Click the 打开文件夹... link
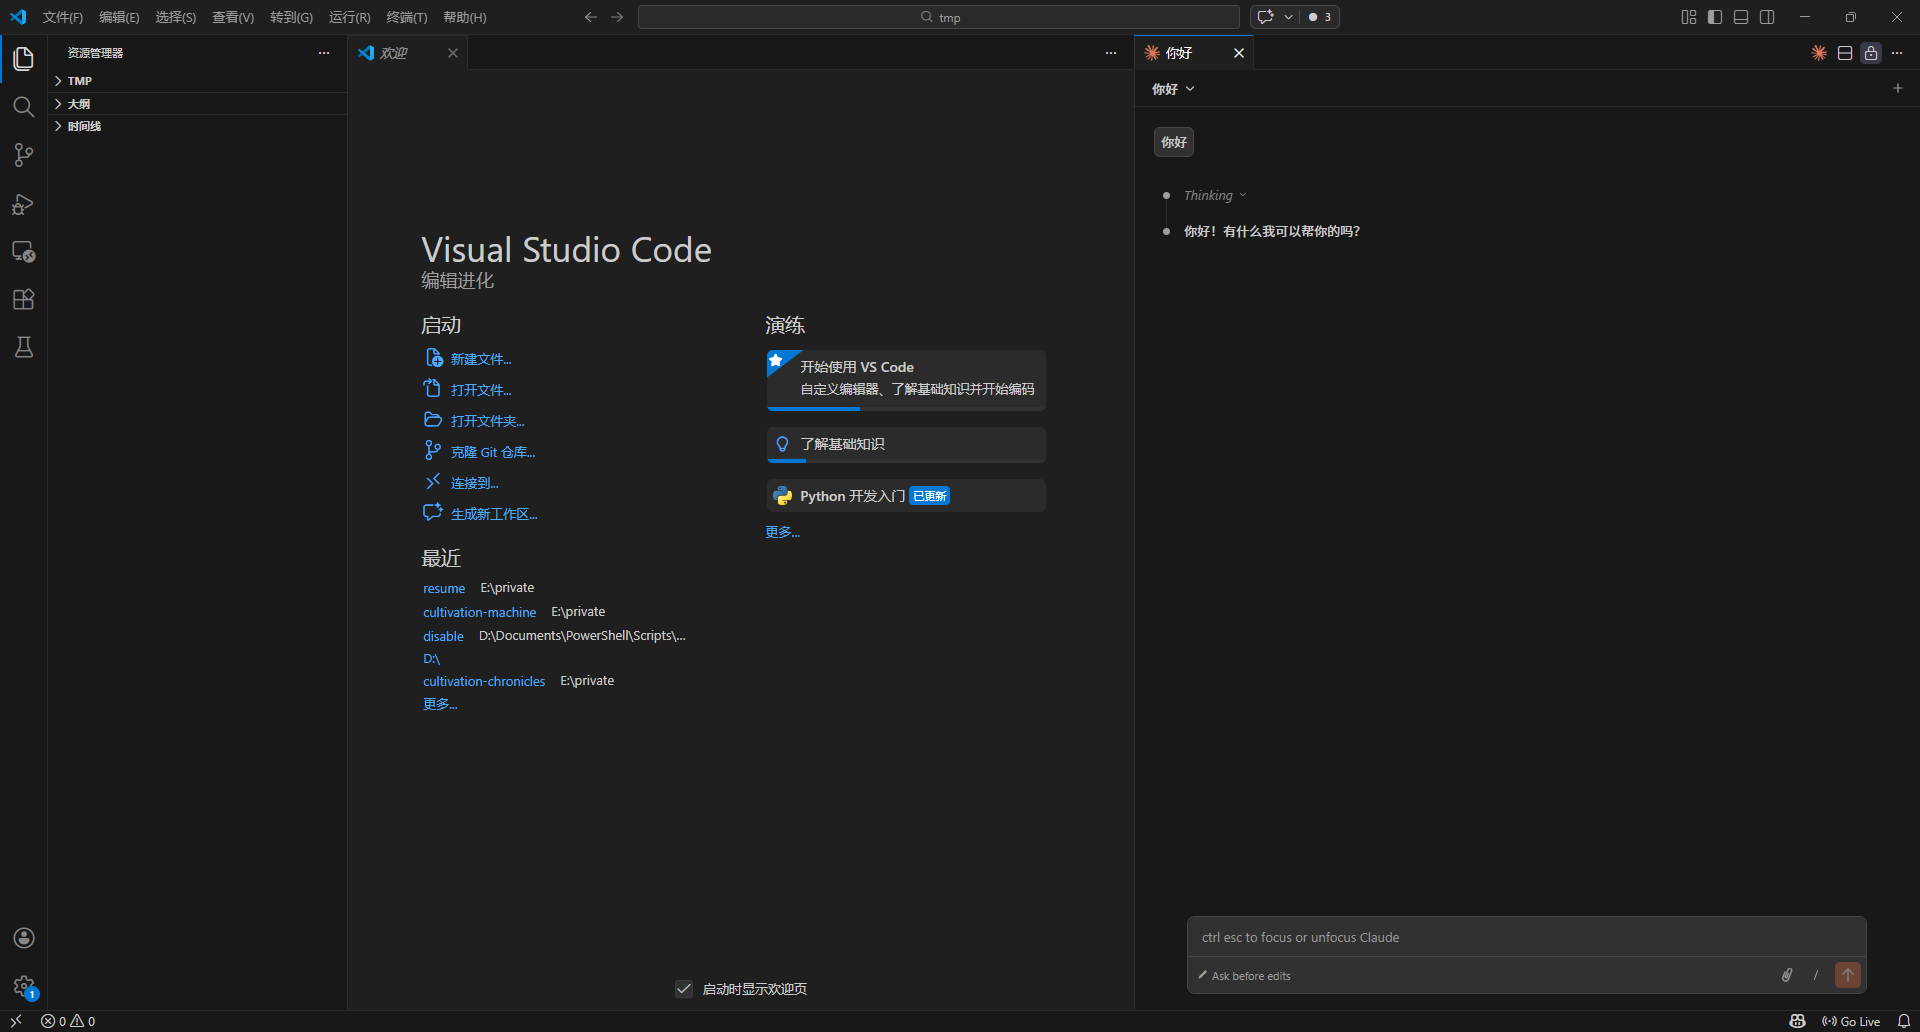The image size is (1920, 1032). pos(487,421)
